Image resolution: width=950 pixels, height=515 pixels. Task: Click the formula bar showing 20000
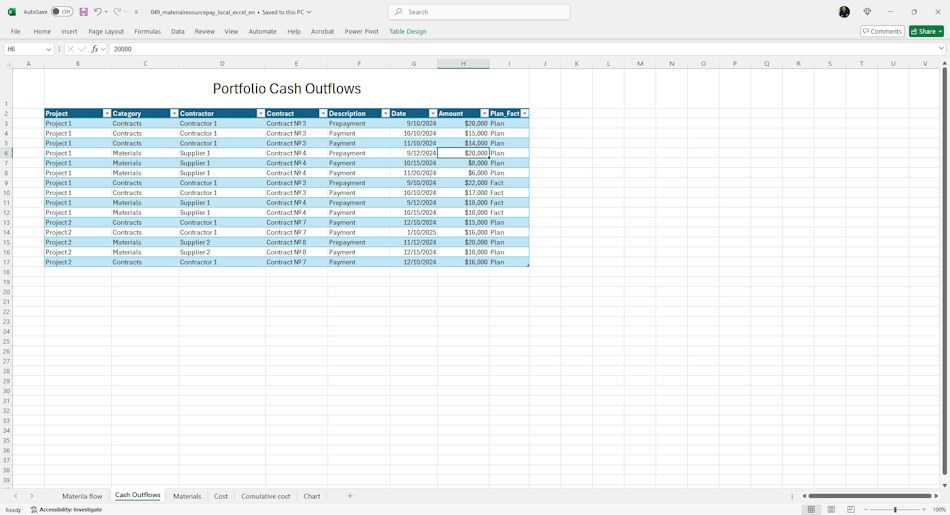coord(523,49)
